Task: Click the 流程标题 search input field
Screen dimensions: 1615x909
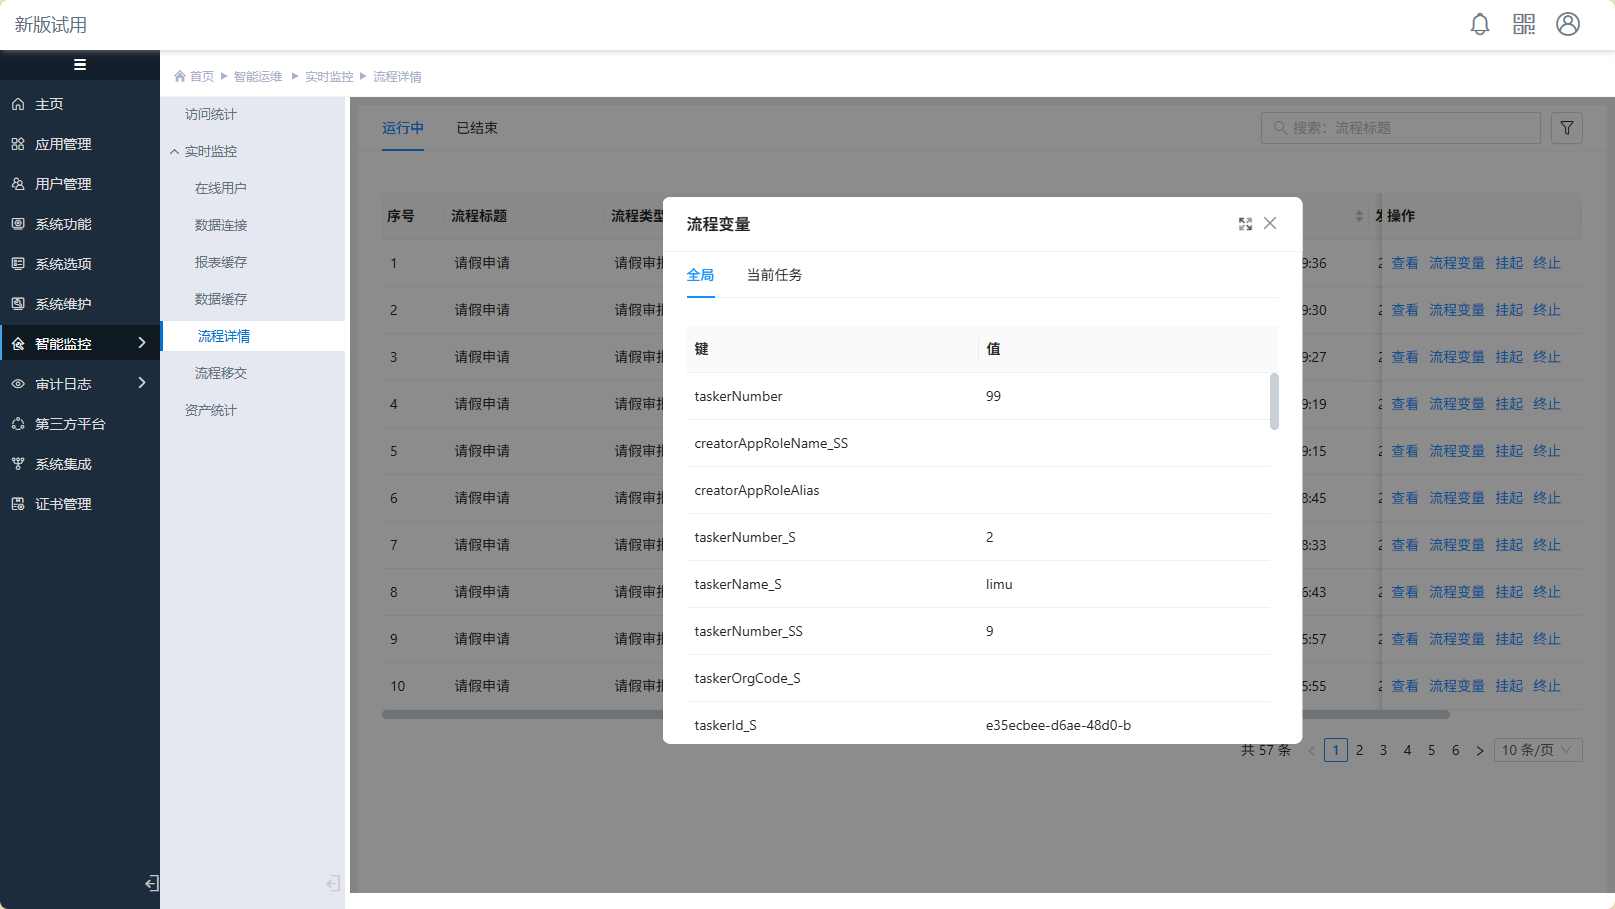Action: 1400,128
